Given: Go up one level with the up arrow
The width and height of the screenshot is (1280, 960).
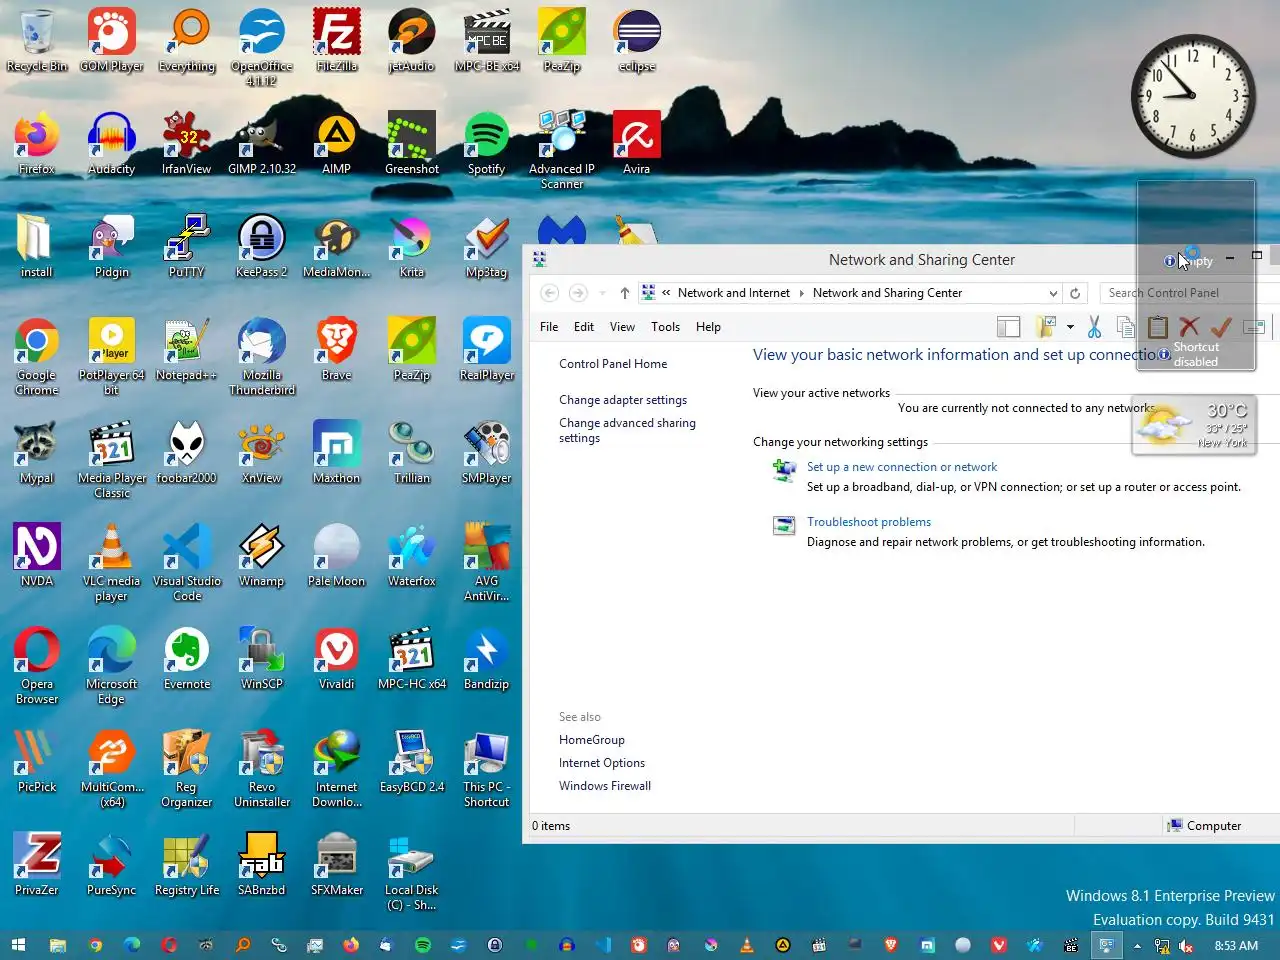Looking at the screenshot, I should tap(625, 293).
